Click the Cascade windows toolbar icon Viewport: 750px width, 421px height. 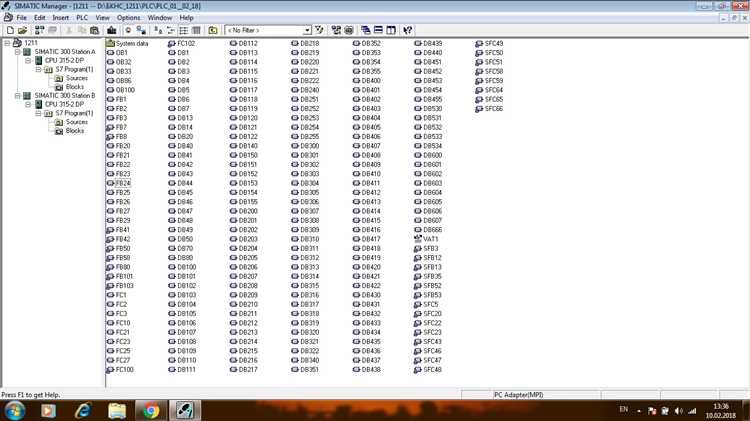(x=365, y=30)
